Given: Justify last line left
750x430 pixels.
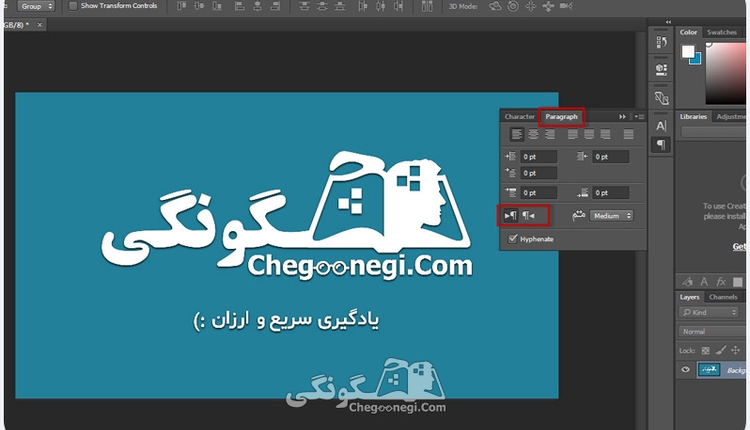Looking at the screenshot, I should point(573,134).
